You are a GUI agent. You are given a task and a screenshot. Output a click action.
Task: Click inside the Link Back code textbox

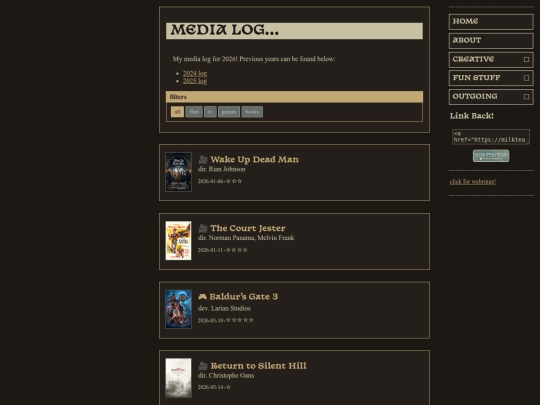click(x=491, y=137)
